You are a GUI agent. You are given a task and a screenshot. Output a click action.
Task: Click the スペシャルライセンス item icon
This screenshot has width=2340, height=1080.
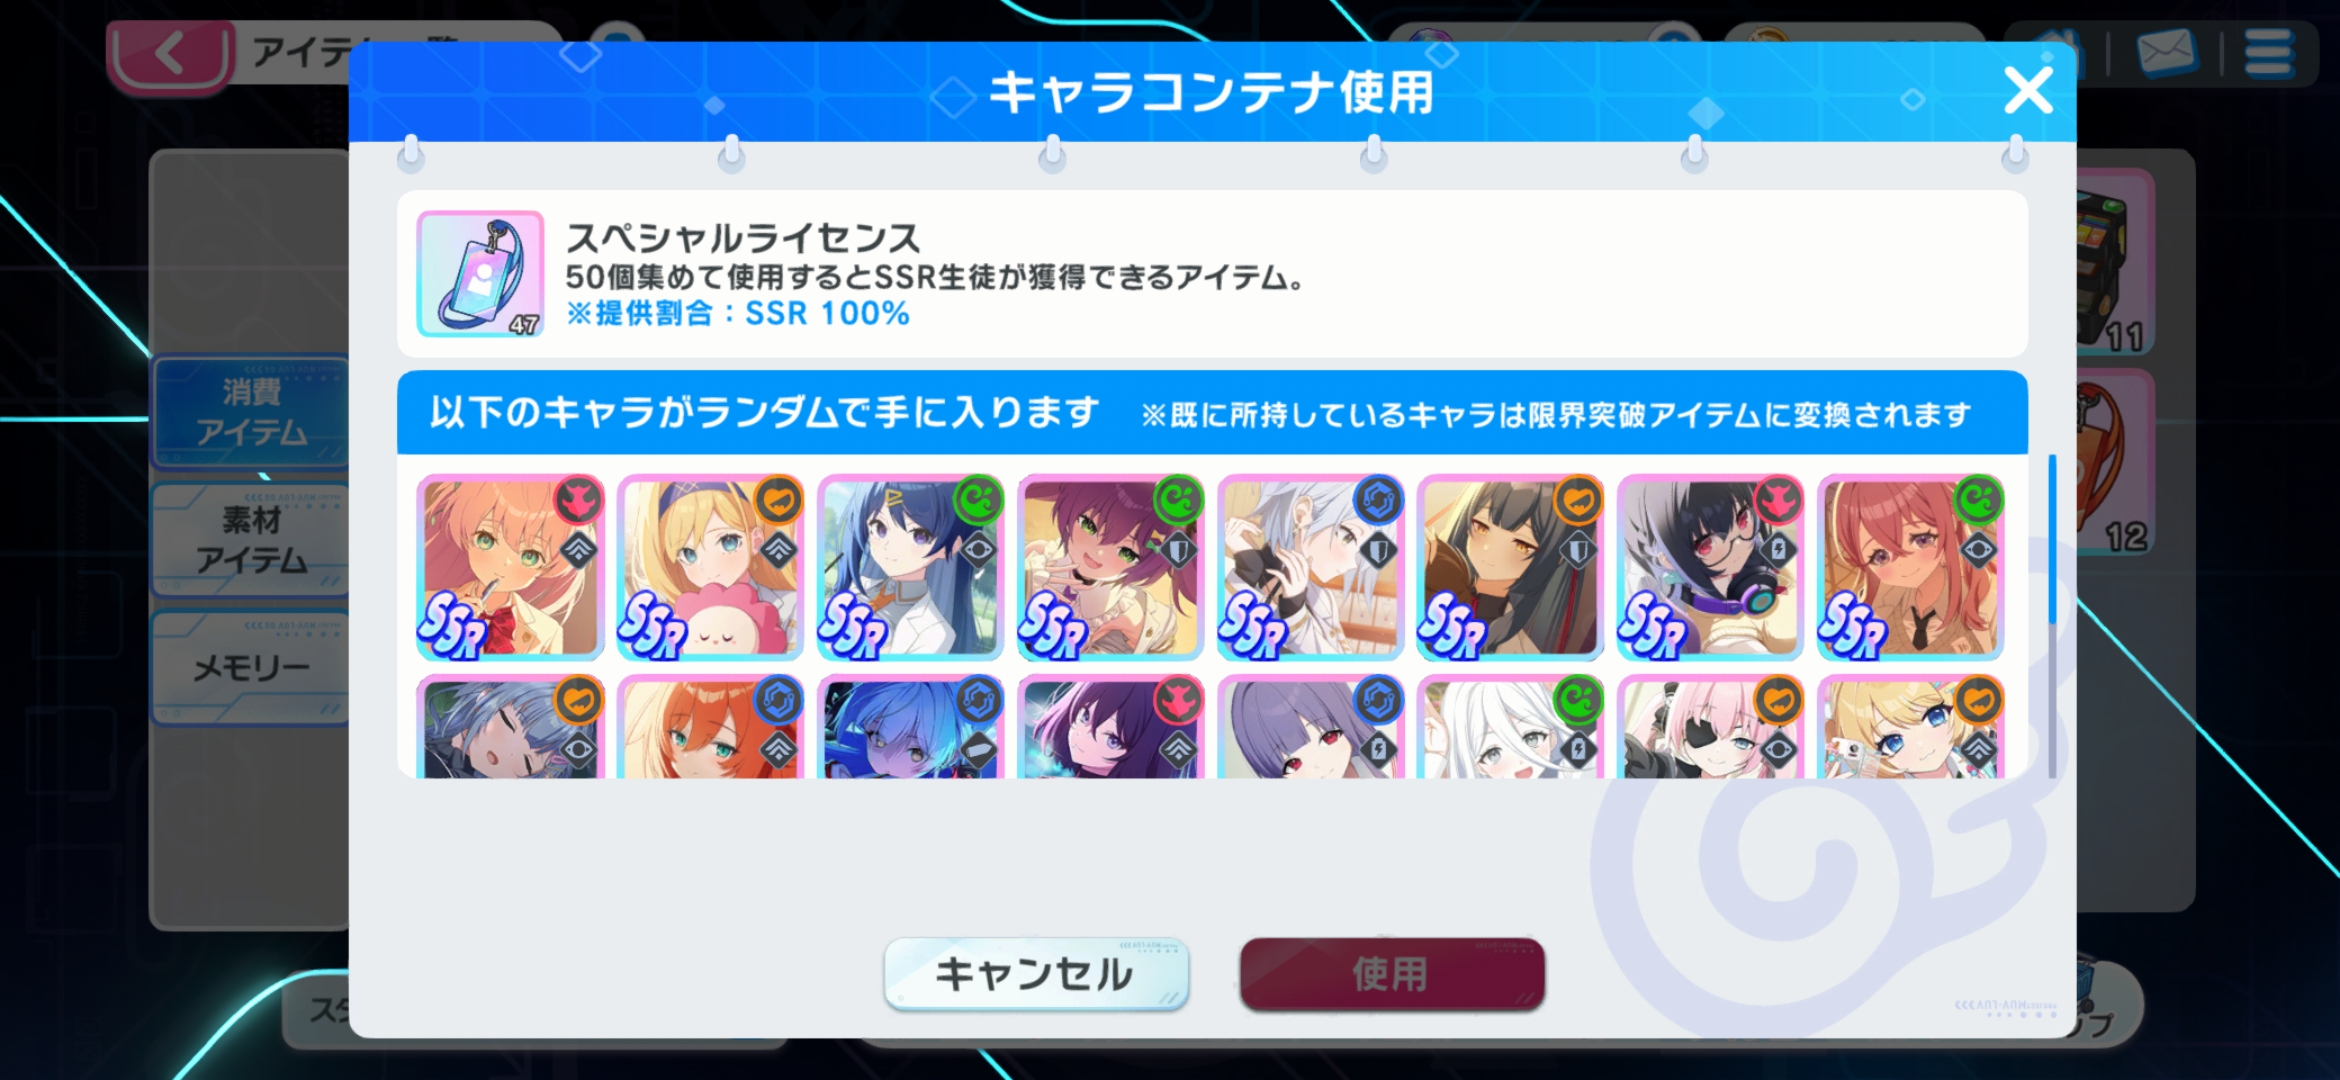pos(480,273)
